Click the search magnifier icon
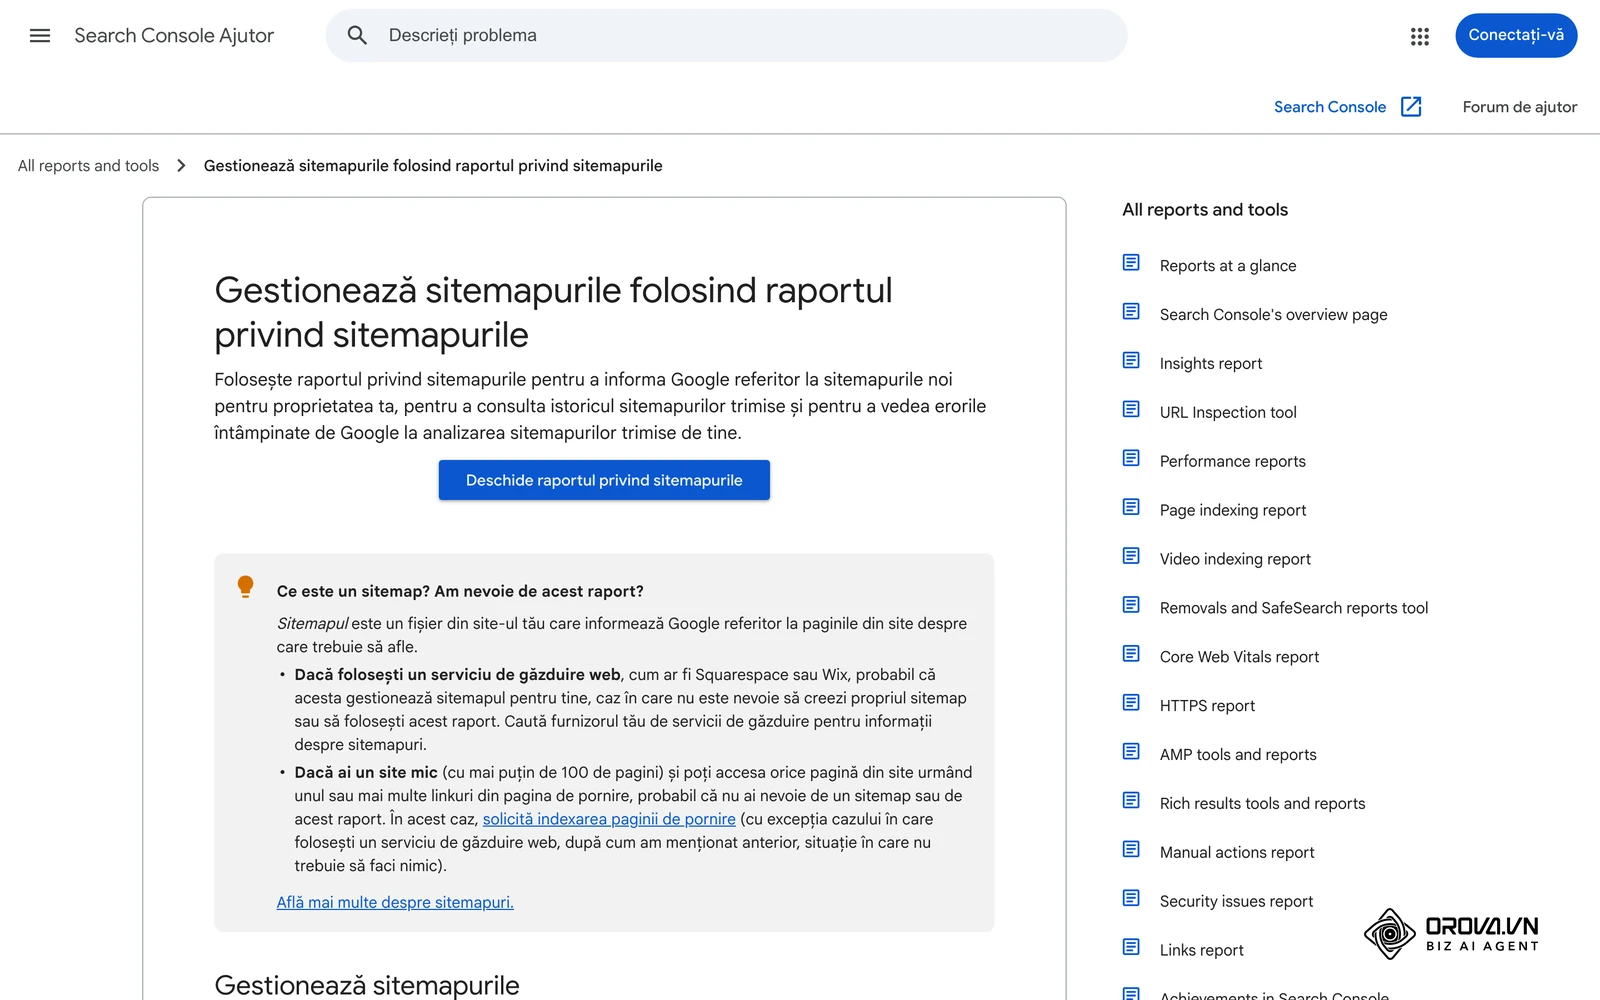The width and height of the screenshot is (1600, 1000). pos(357,36)
